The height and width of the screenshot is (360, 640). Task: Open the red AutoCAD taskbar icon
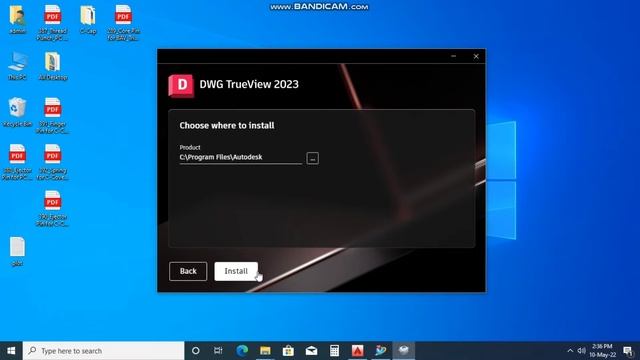(x=358, y=351)
